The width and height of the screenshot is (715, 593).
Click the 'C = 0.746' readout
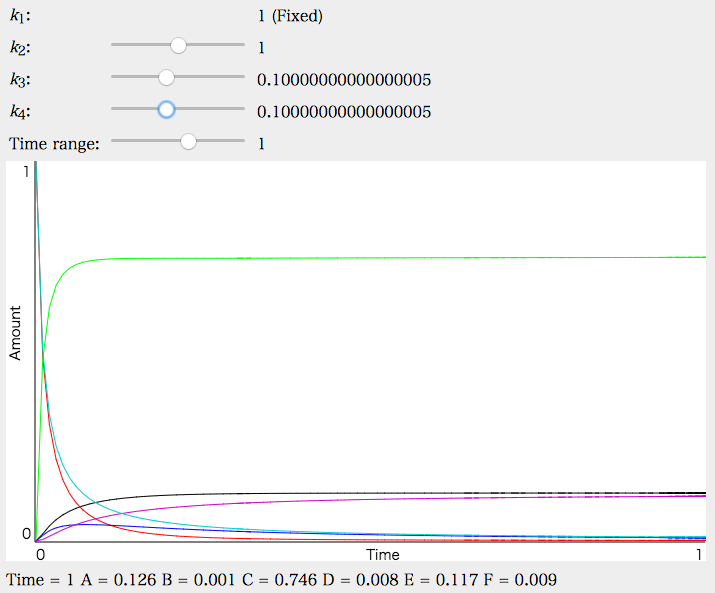tap(280, 580)
